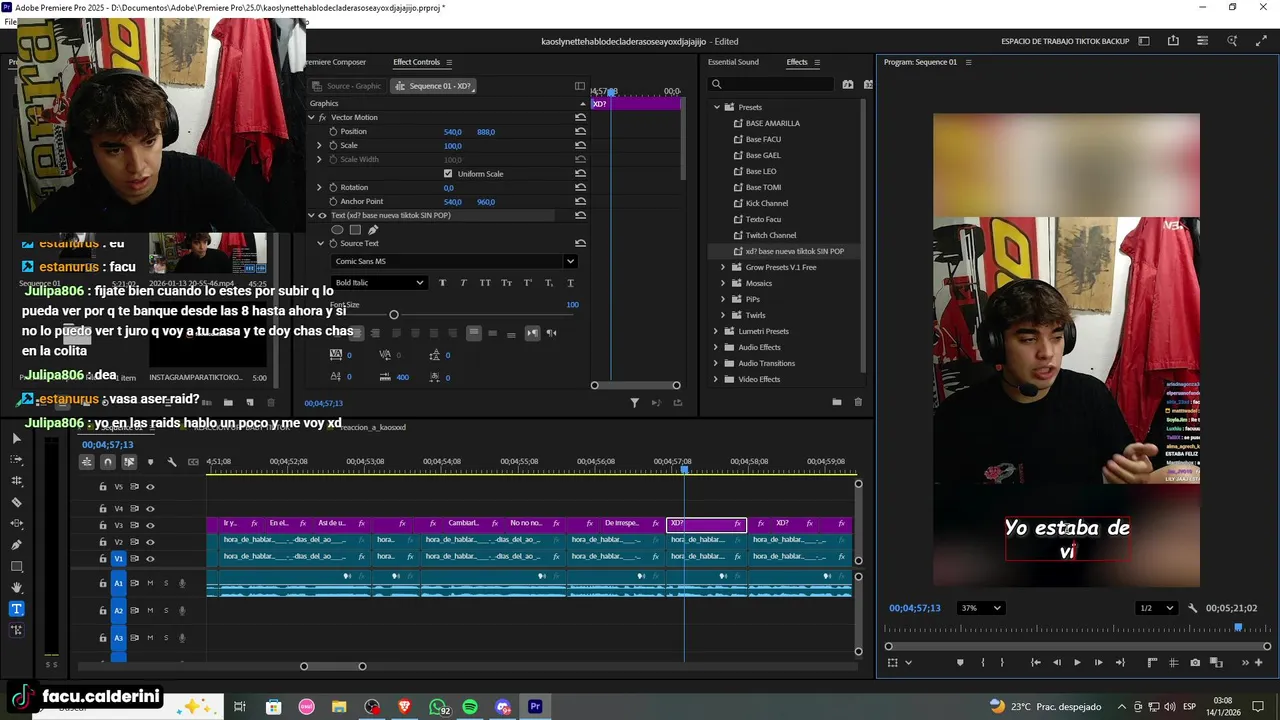Adjust the Font Size slider handle
The image size is (1280, 720).
pos(393,315)
